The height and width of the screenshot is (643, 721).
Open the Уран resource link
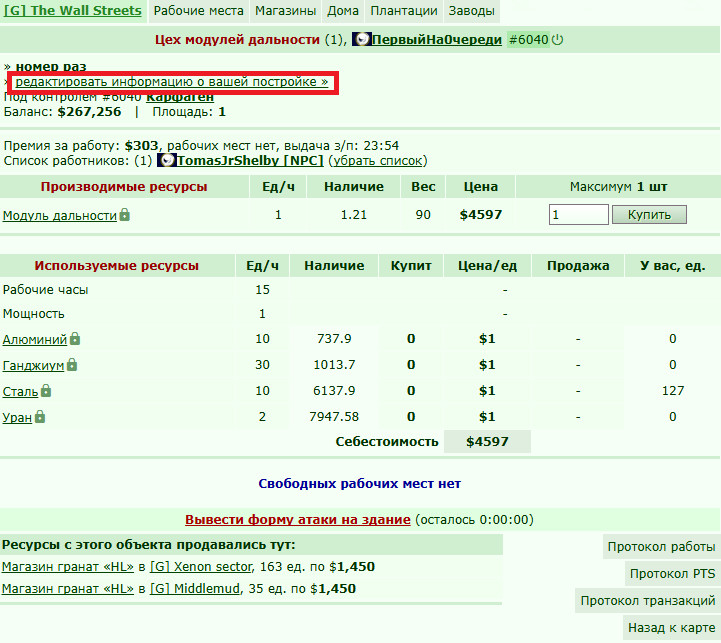[17, 418]
